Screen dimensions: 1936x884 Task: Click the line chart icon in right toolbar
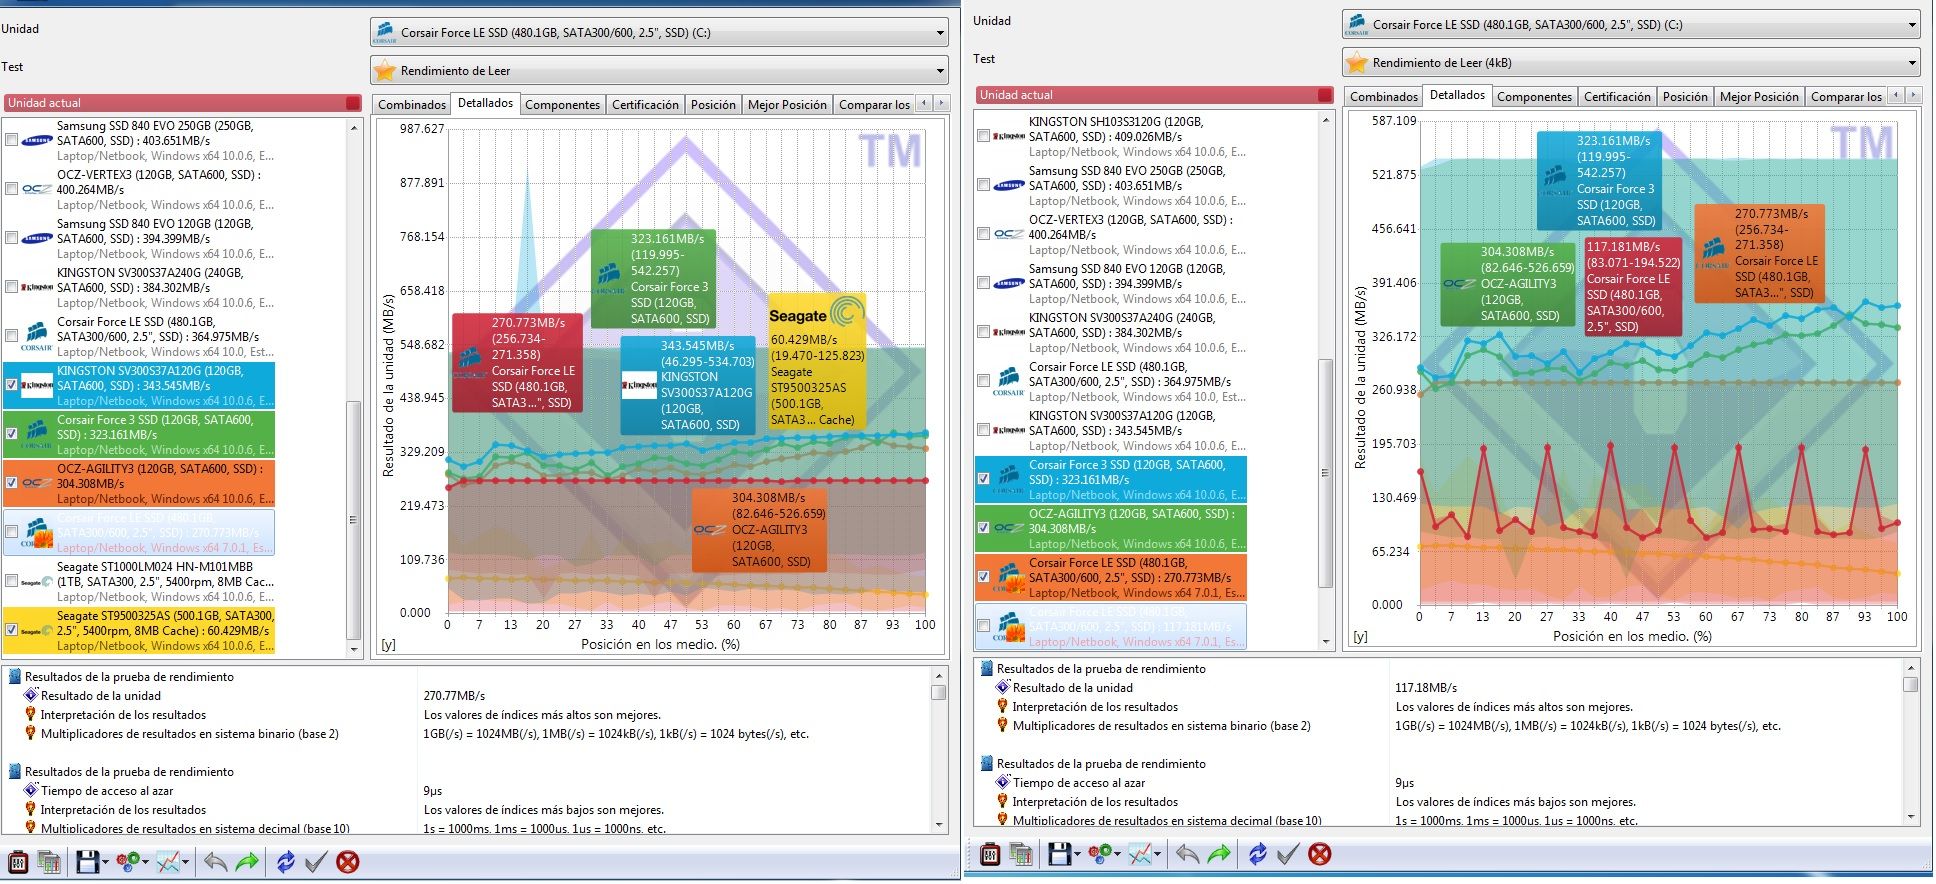coord(1140,853)
